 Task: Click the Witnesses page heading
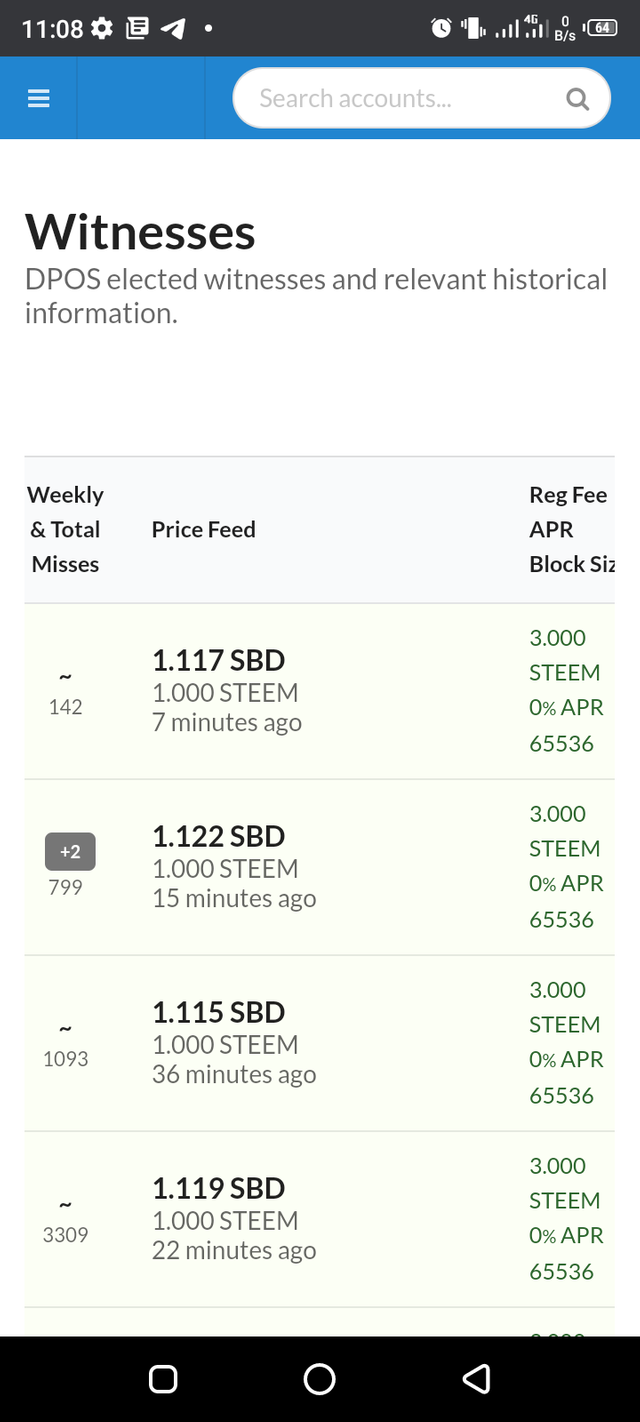[140, 232]
